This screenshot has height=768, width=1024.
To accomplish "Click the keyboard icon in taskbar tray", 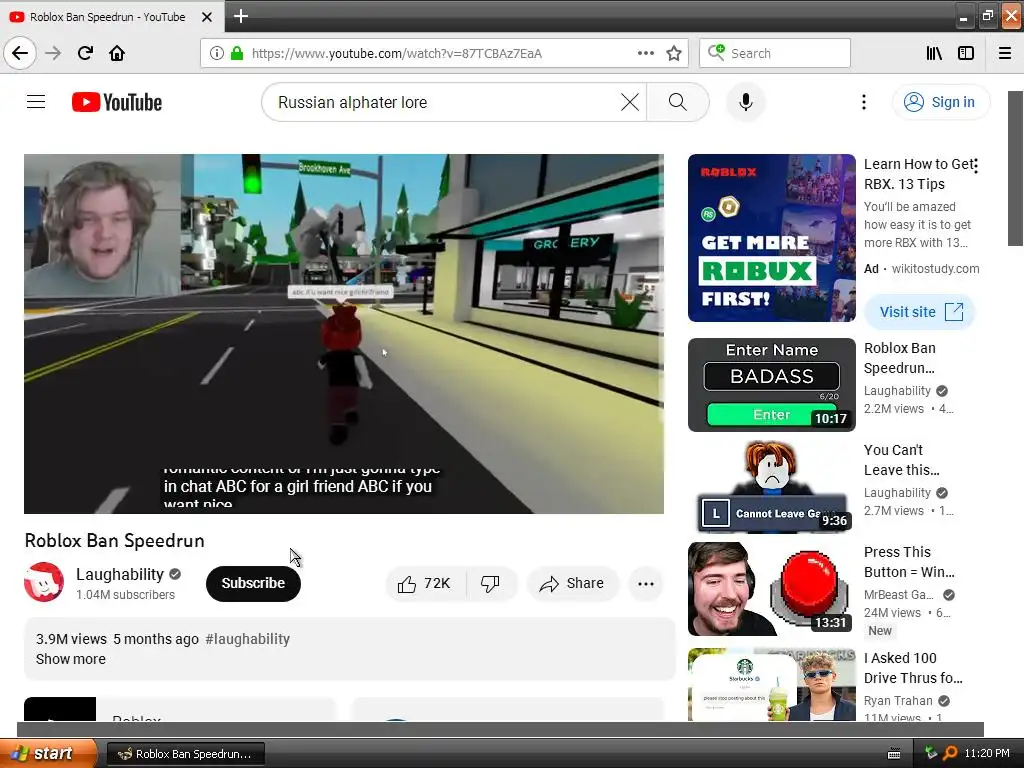I will click(894, 754).
